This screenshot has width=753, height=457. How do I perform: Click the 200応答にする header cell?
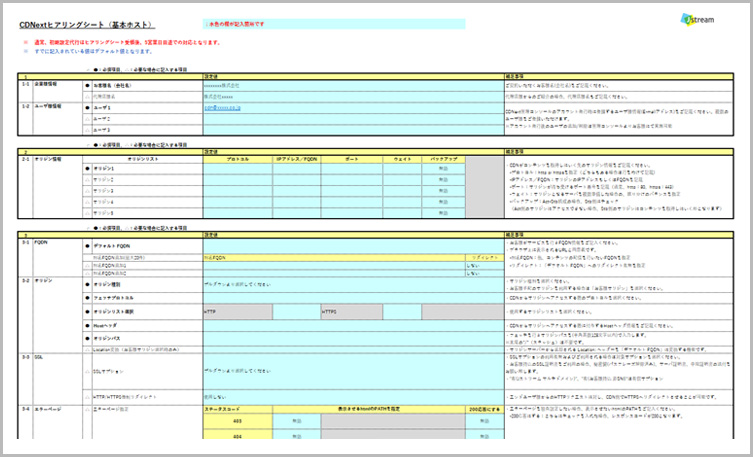pos(485,409)
